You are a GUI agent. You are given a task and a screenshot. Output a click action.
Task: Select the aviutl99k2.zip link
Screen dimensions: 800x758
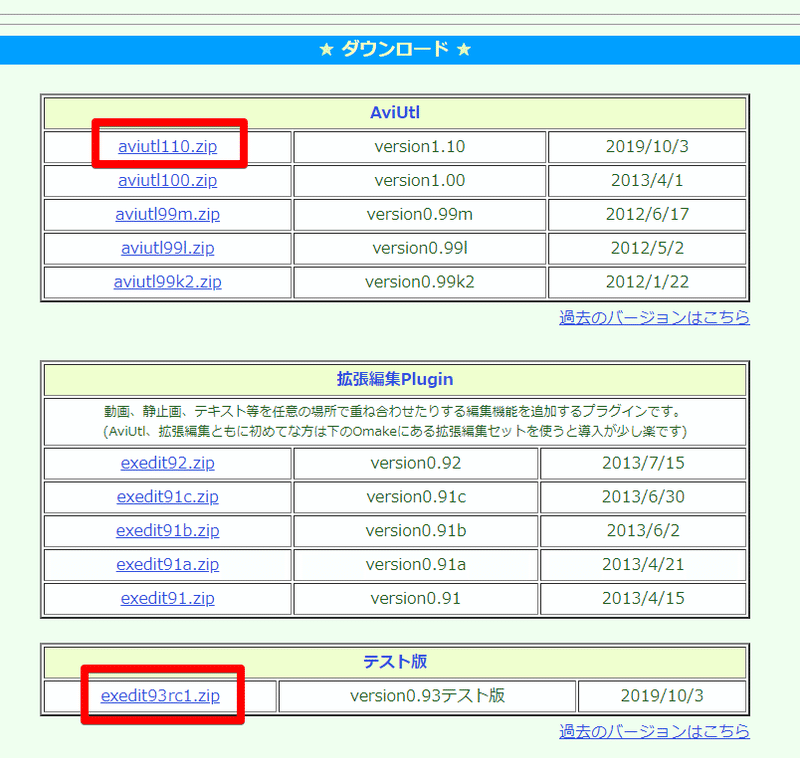click(x=167, y=282)
